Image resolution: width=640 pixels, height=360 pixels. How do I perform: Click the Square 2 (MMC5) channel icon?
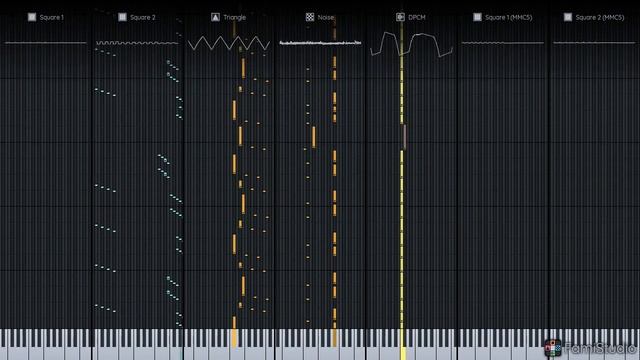tap(568, 17)
